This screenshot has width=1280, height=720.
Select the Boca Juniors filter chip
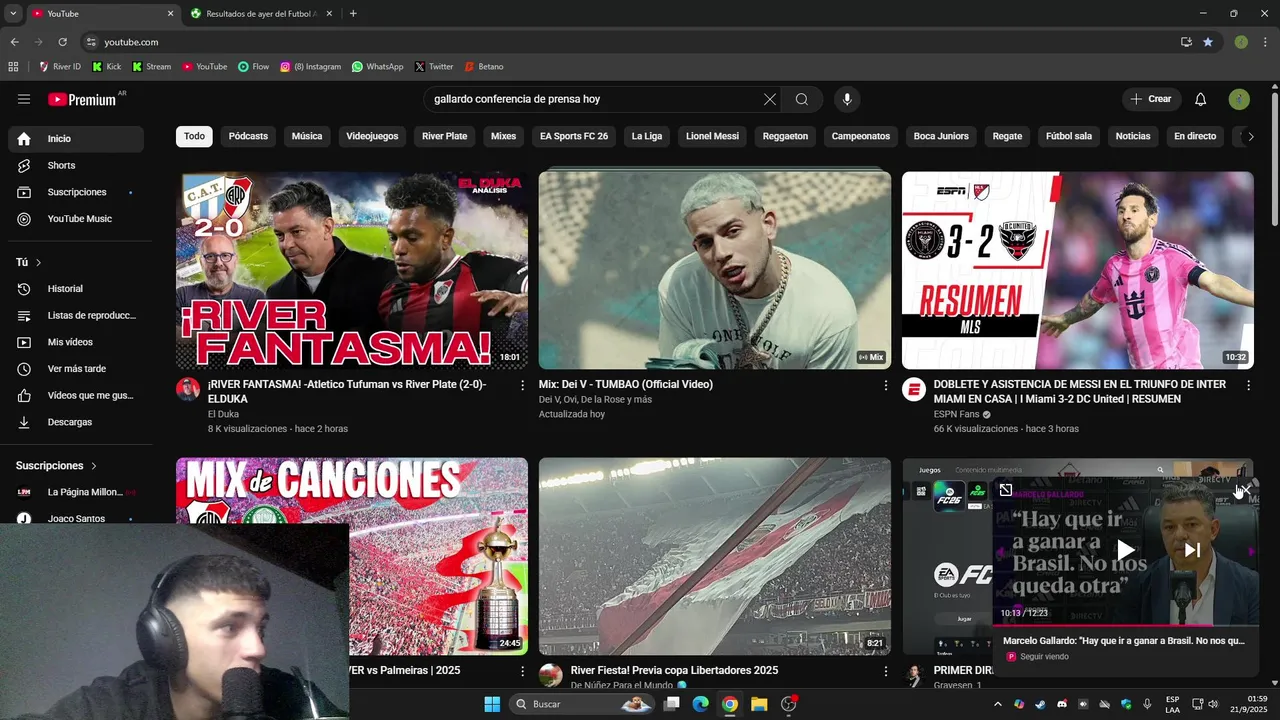coord(941,136)
